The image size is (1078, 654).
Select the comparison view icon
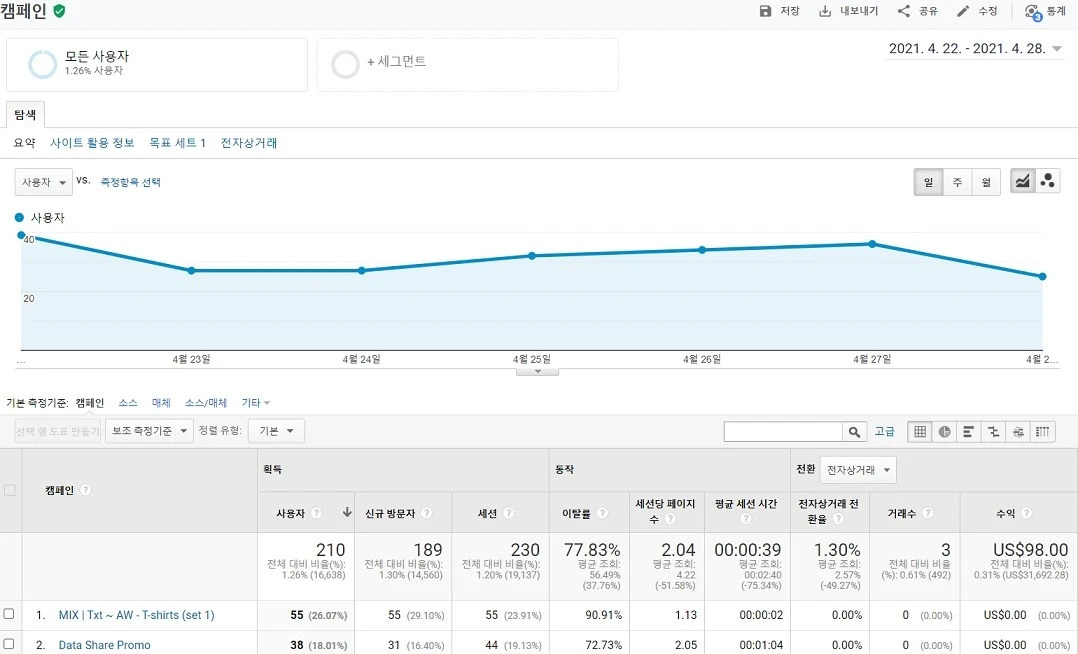point(993,432)
